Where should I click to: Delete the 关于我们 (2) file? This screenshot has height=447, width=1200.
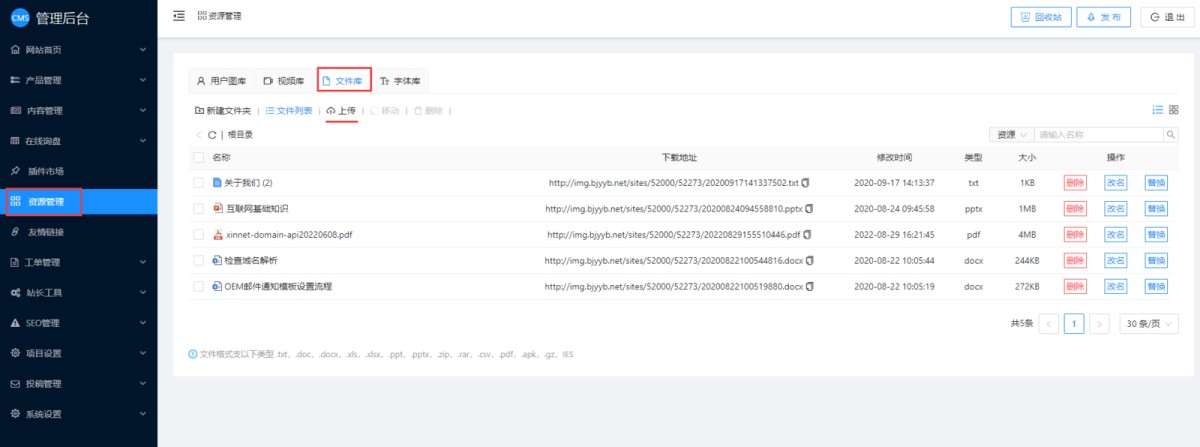(x=1075, y=183)
